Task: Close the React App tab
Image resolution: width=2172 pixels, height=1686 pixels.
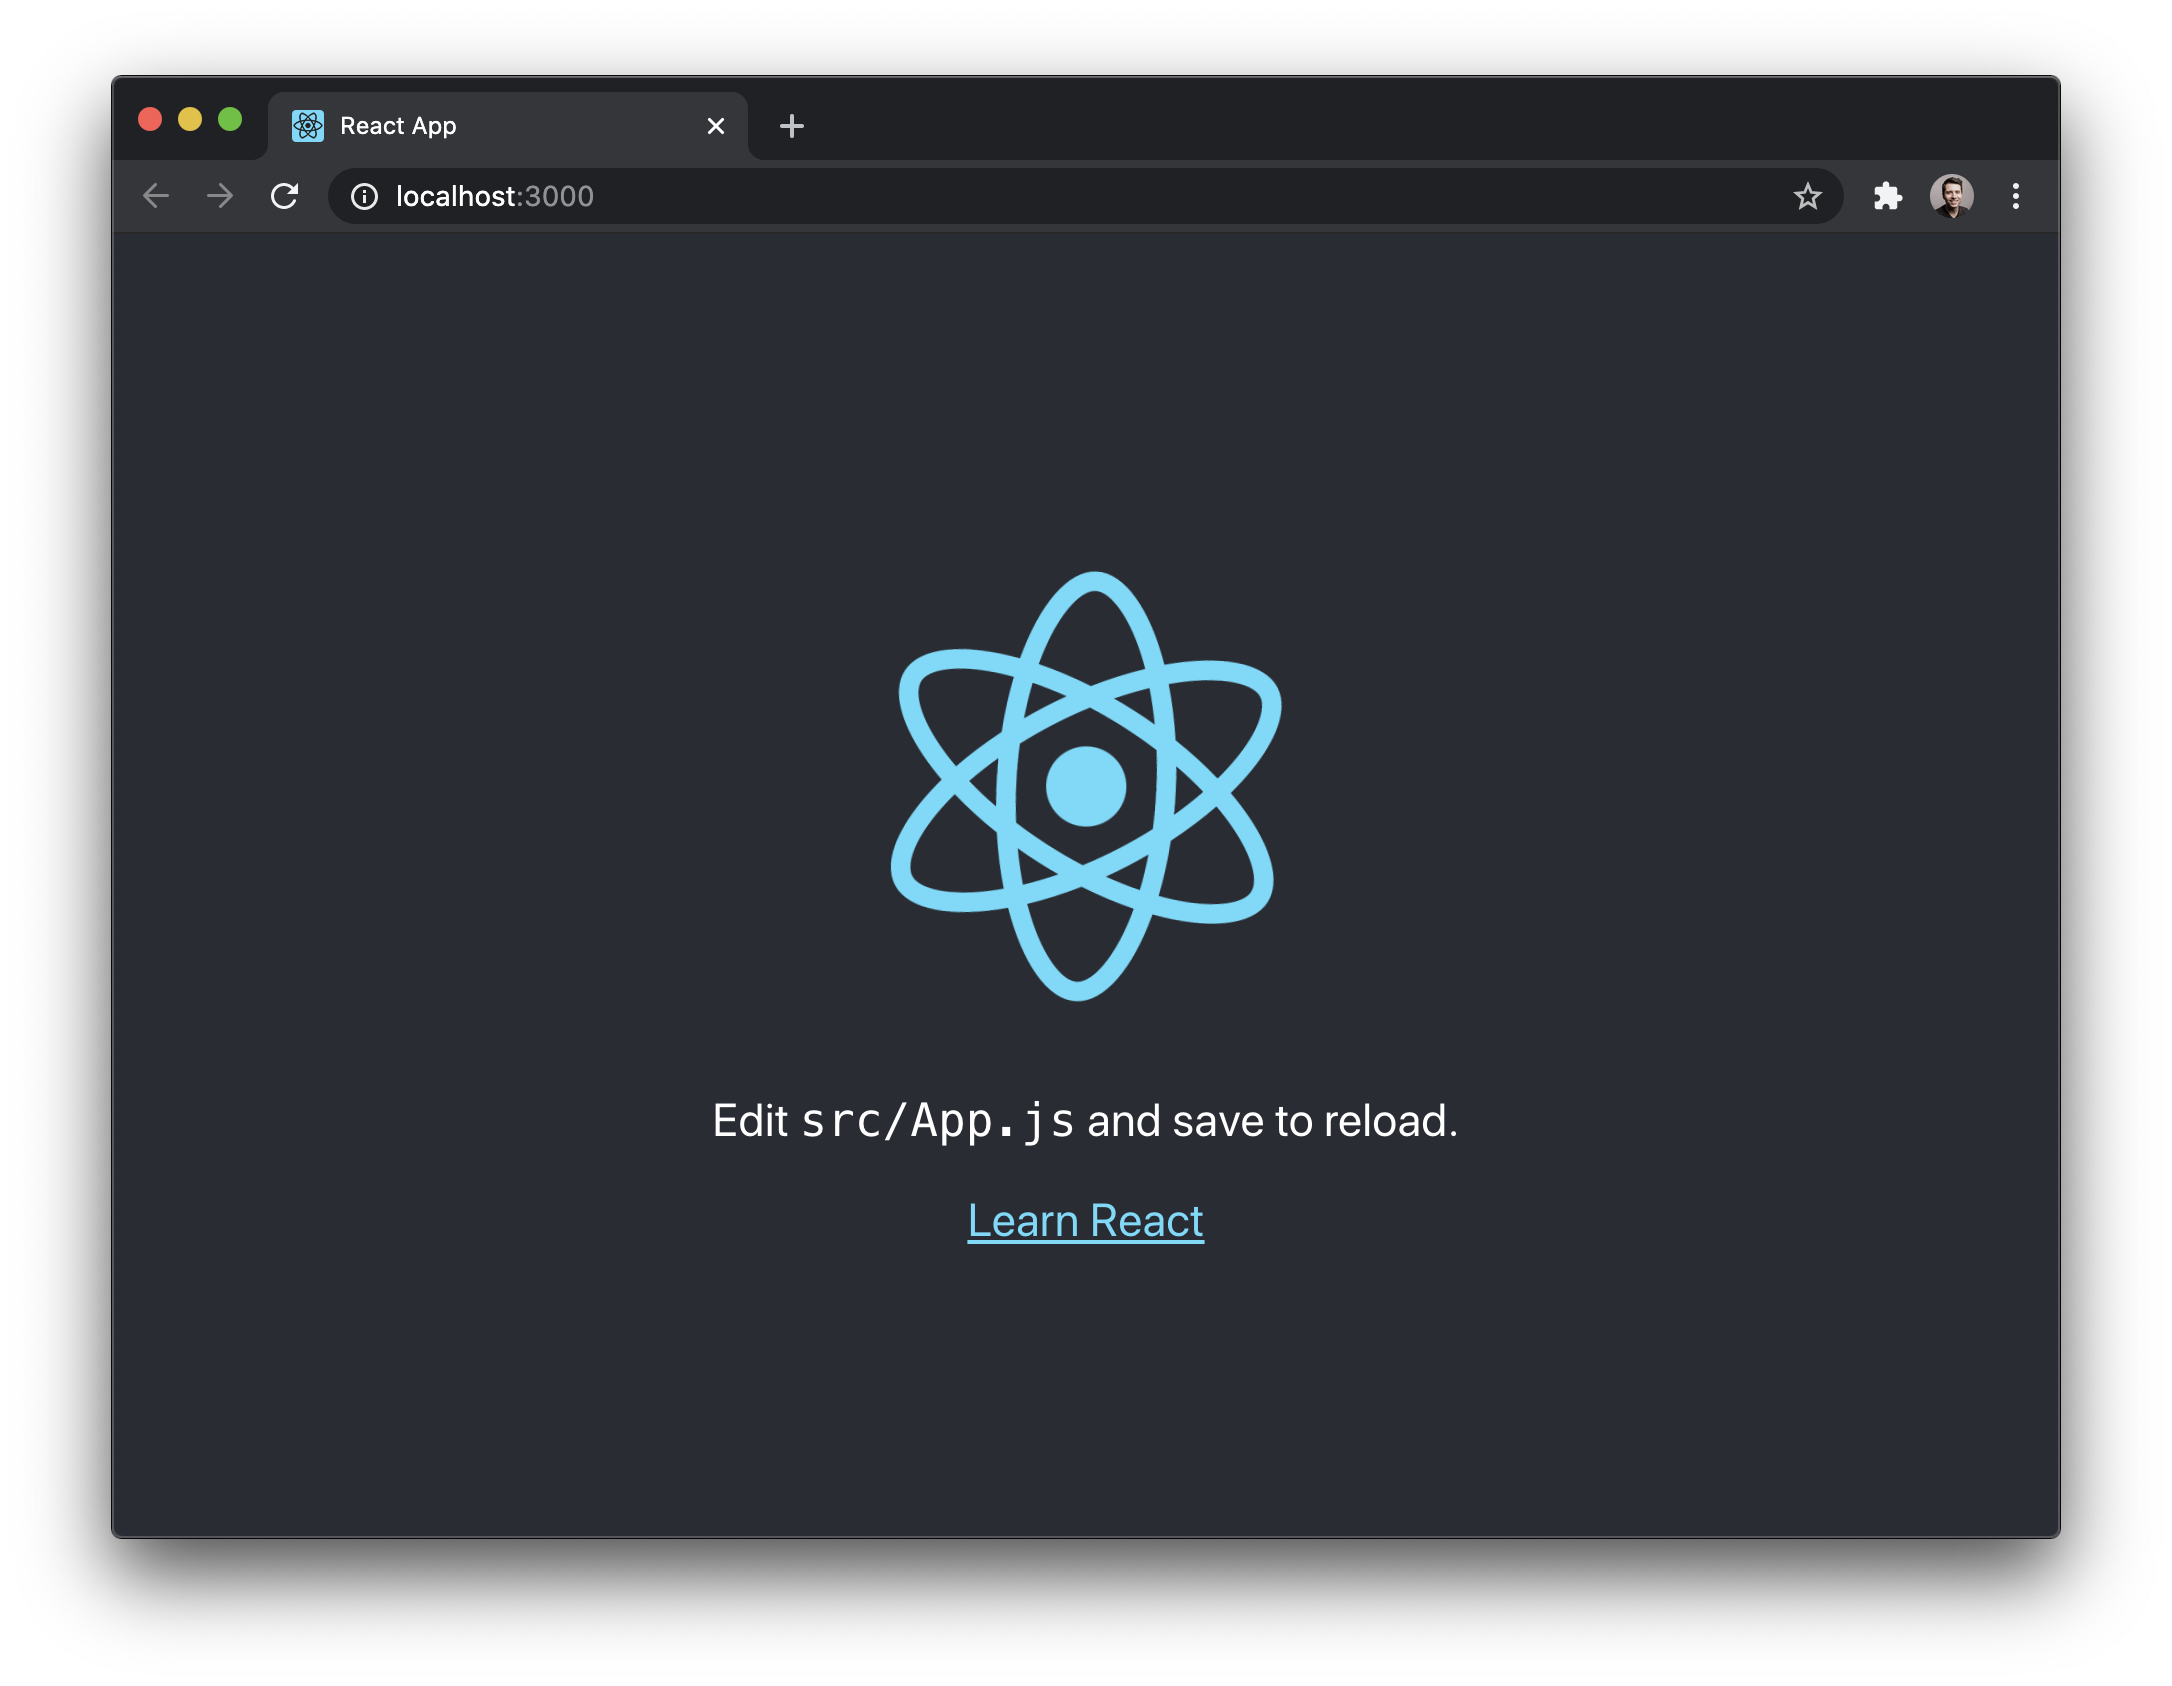Action: 716,126
